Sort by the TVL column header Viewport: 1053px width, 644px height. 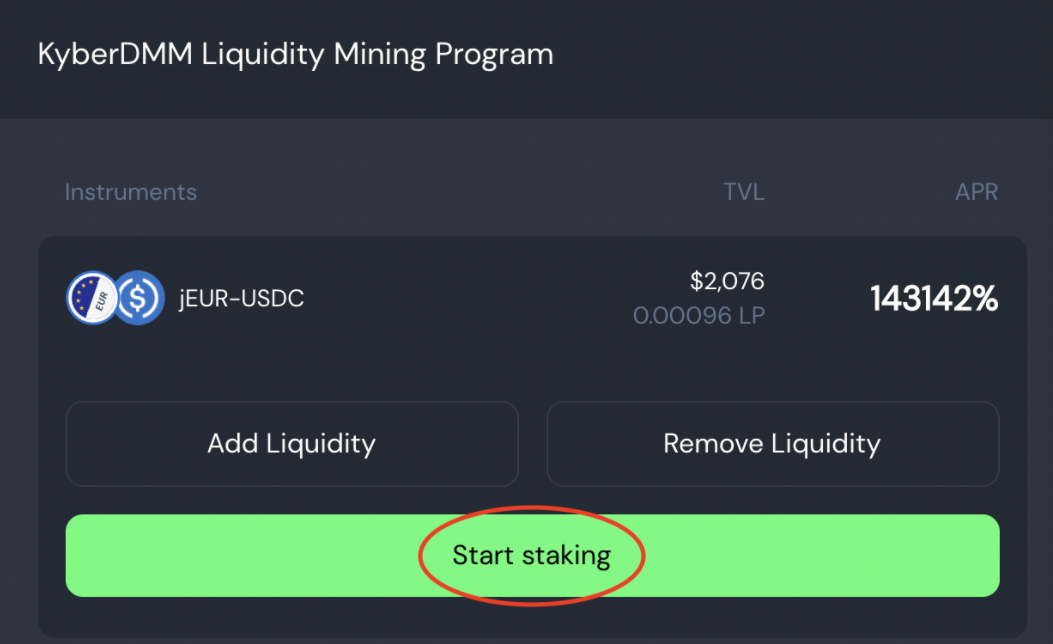click(744, 192)
